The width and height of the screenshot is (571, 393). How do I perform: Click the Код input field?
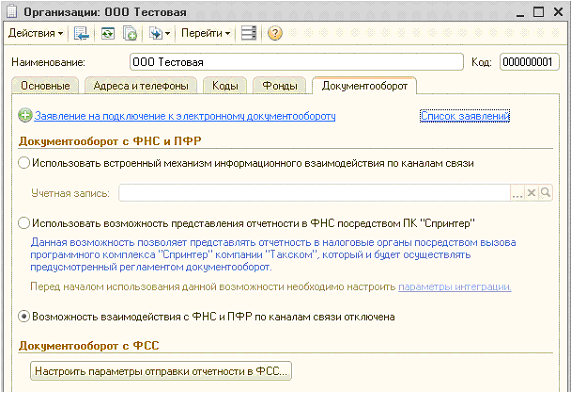point(529,62)
